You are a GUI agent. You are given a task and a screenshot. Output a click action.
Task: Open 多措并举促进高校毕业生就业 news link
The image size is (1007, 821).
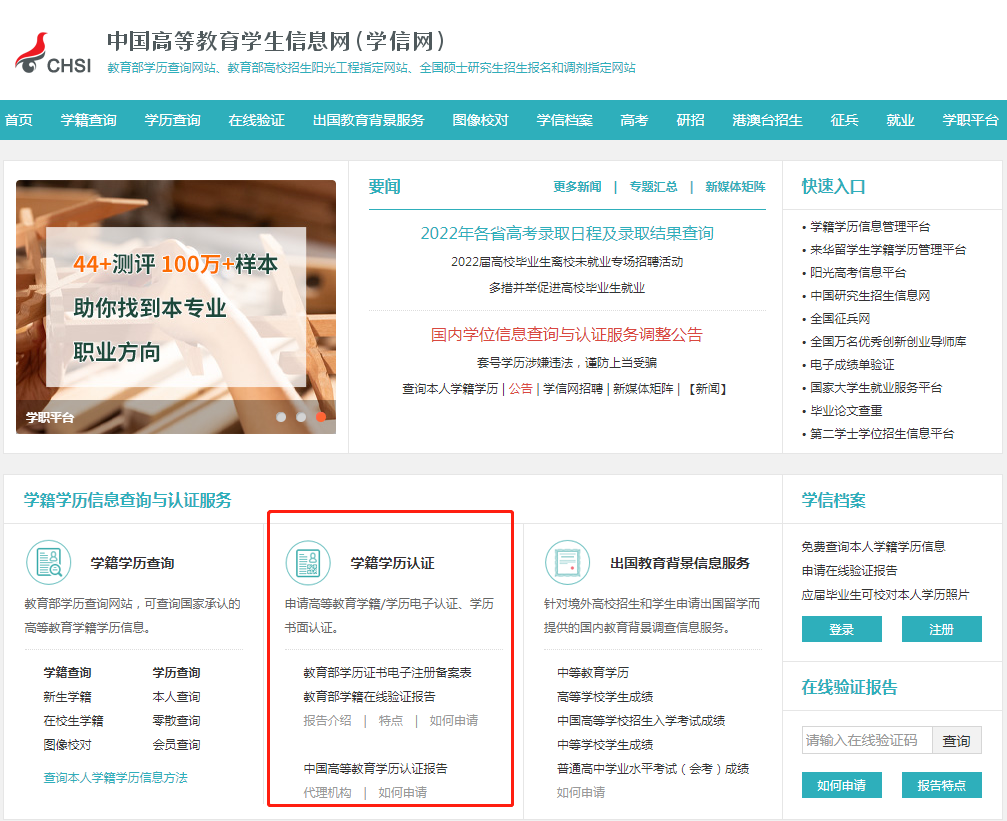567,288
